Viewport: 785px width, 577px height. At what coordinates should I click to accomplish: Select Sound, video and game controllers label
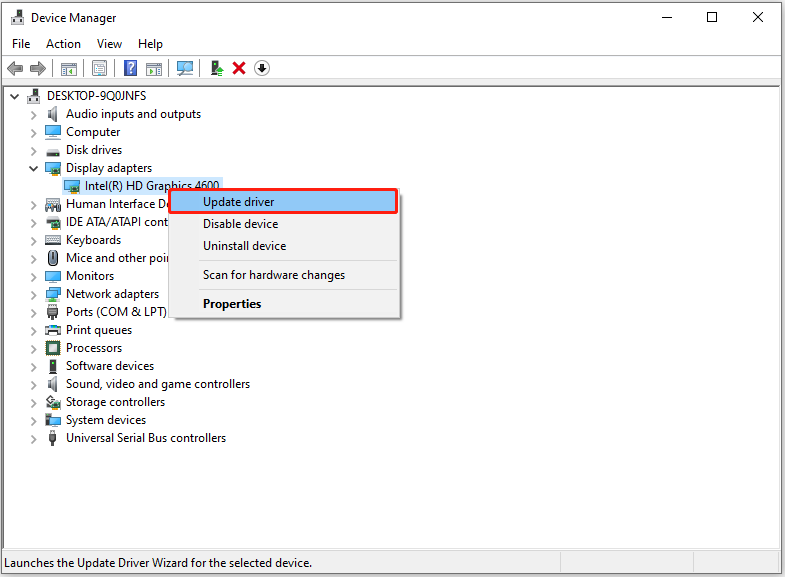pyautogui.click(x=158, y=384)
